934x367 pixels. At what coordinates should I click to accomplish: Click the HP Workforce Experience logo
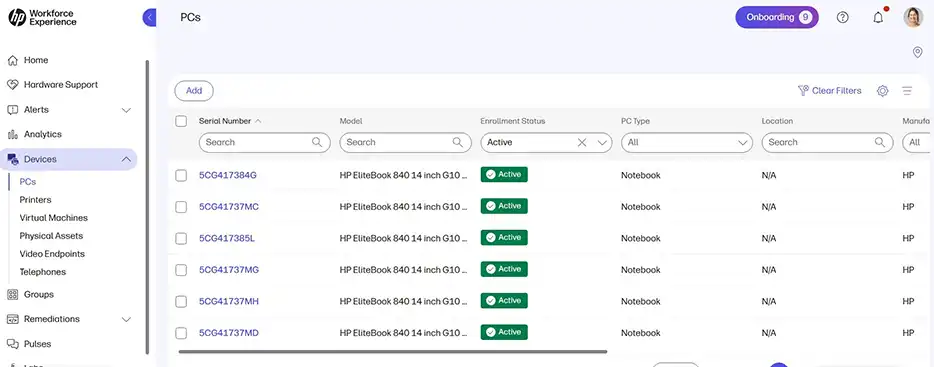[x=42, y=17]
